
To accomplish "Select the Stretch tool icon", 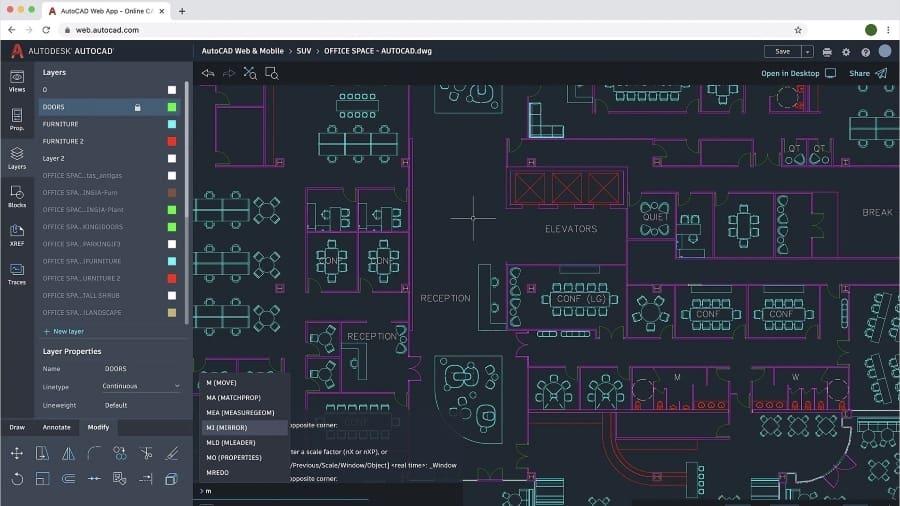I will point(42,453).
